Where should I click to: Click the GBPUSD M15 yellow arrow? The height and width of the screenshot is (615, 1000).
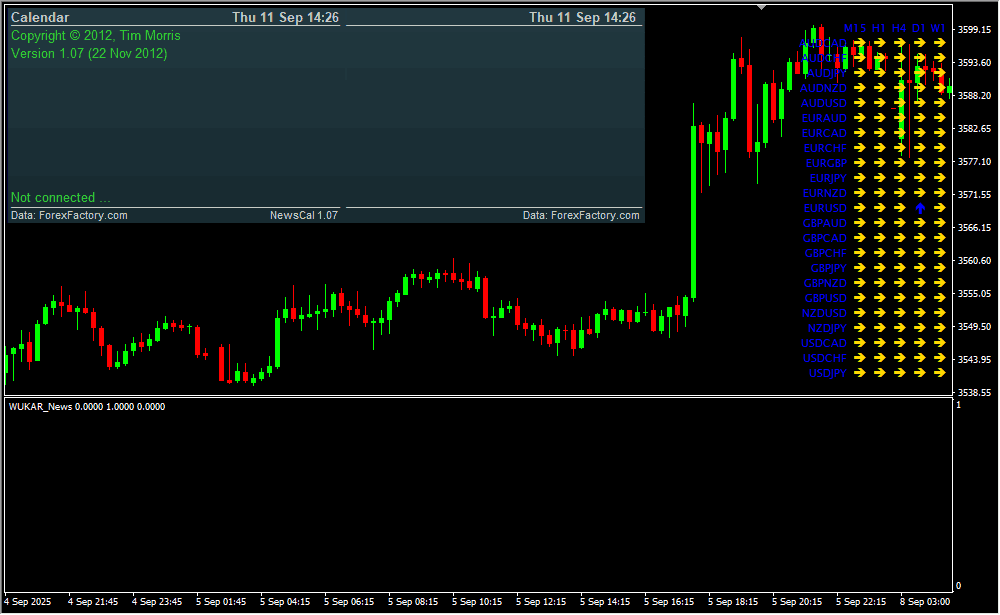859,298
